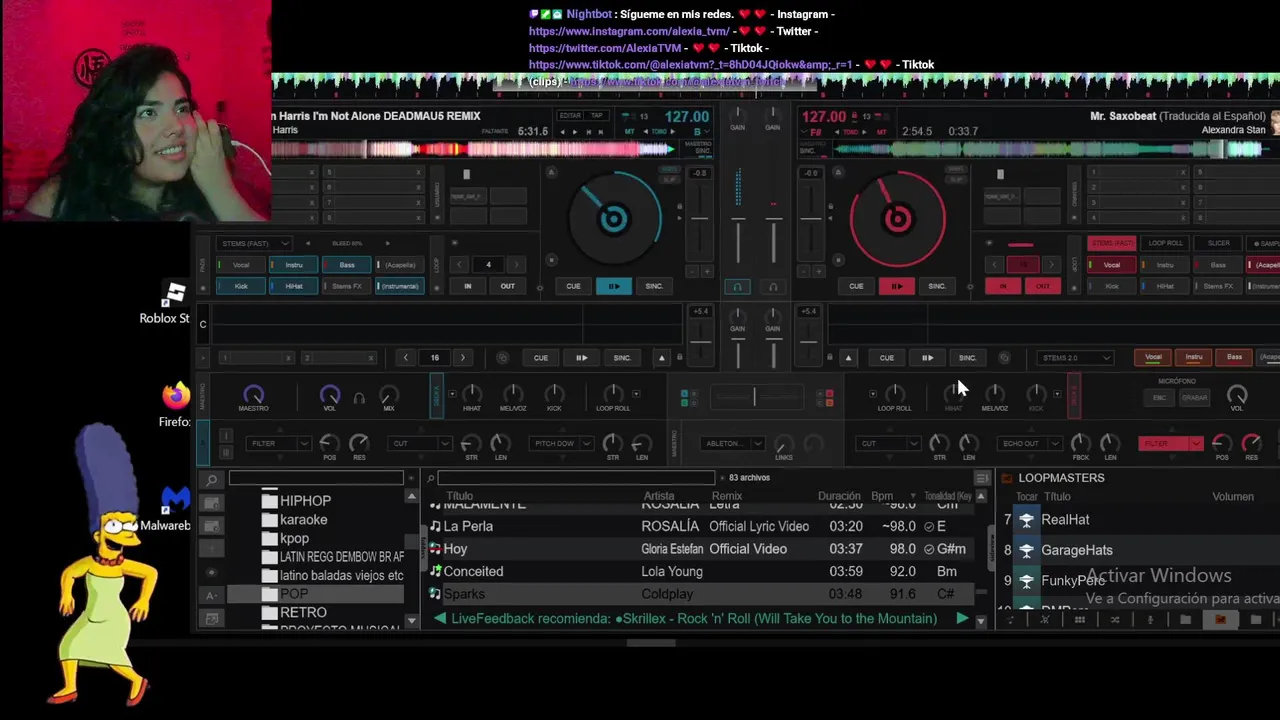
Task: Click the left HIHAT effect knob
Action: [x=472, y=394]
